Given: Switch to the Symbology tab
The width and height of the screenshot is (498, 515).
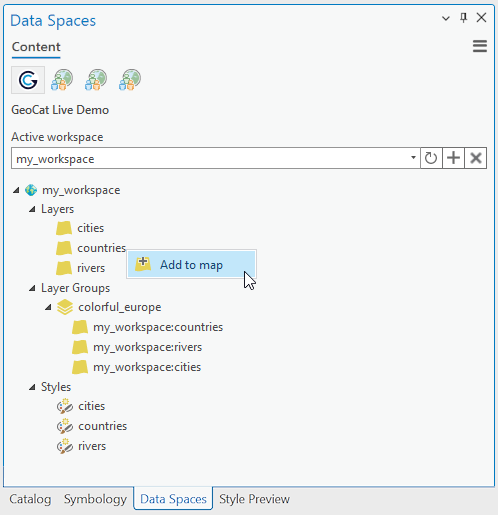Looking at the screenshot, I should tap(95, 499).
